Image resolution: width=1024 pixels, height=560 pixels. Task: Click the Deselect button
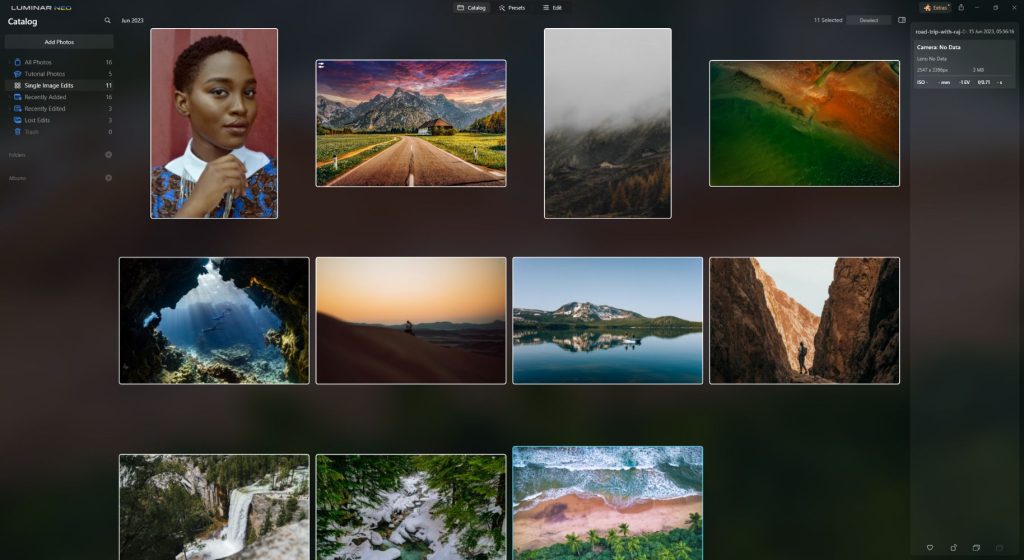(869, 20)
